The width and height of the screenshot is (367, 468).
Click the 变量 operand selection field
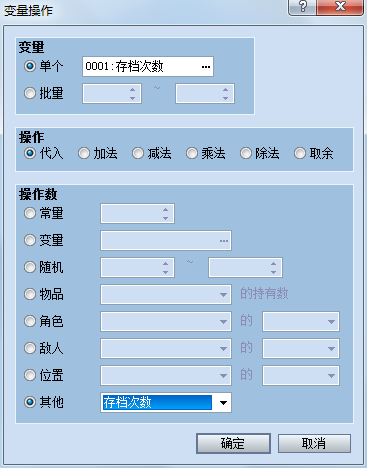[x=166, y=241]
